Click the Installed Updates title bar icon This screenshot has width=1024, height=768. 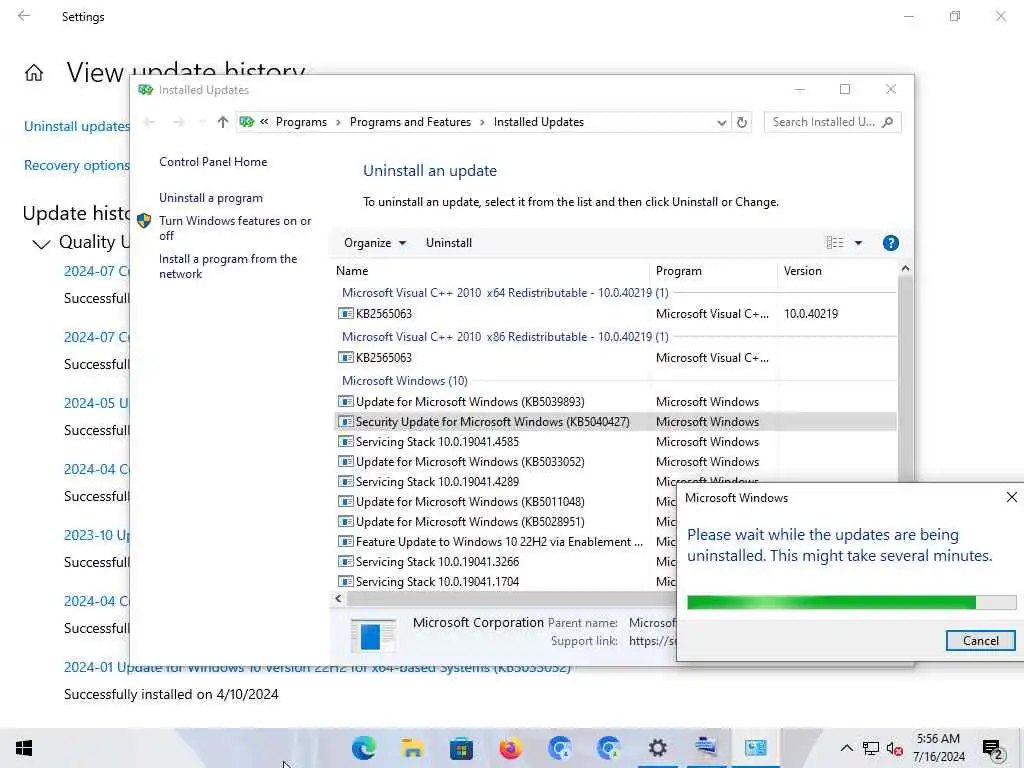[x=146, y=89]
